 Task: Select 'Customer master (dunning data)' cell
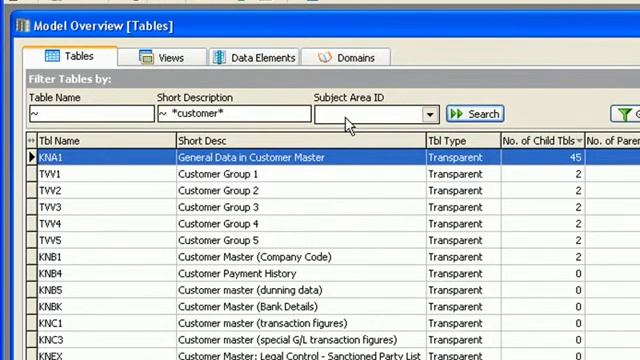point(301,290)
